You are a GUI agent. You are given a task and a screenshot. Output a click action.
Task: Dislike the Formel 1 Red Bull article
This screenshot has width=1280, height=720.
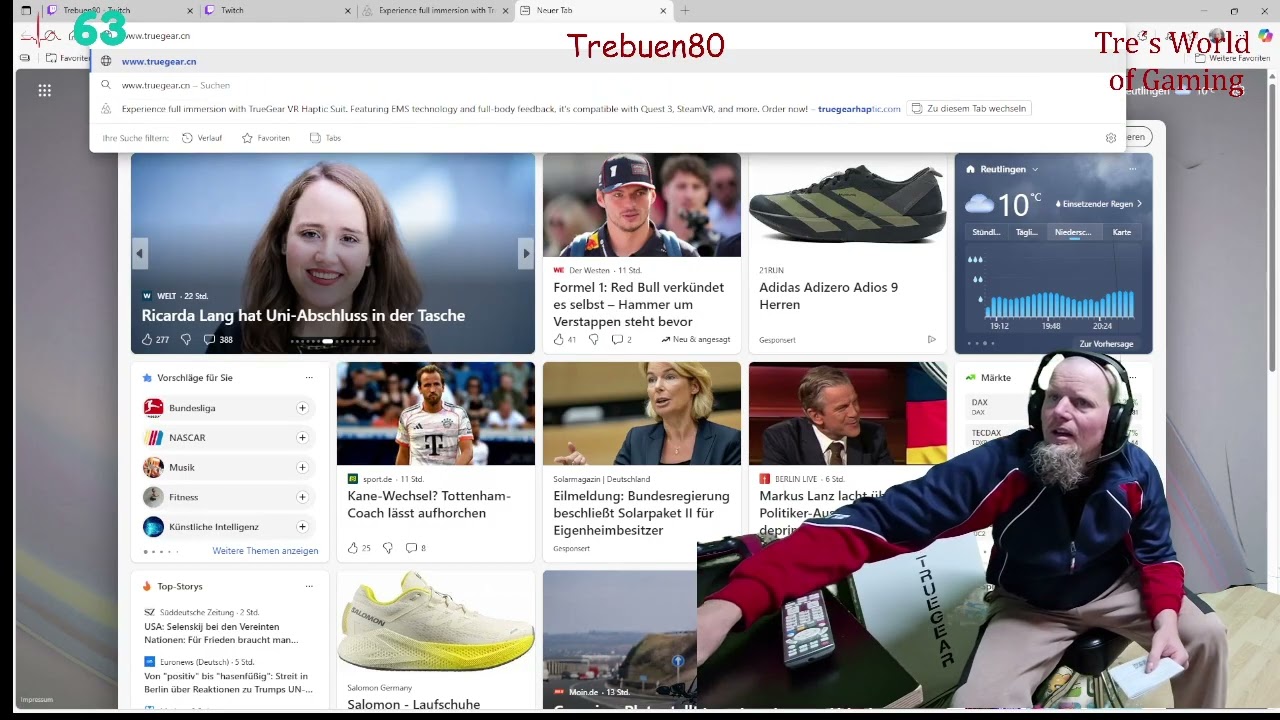coord(593,340)
